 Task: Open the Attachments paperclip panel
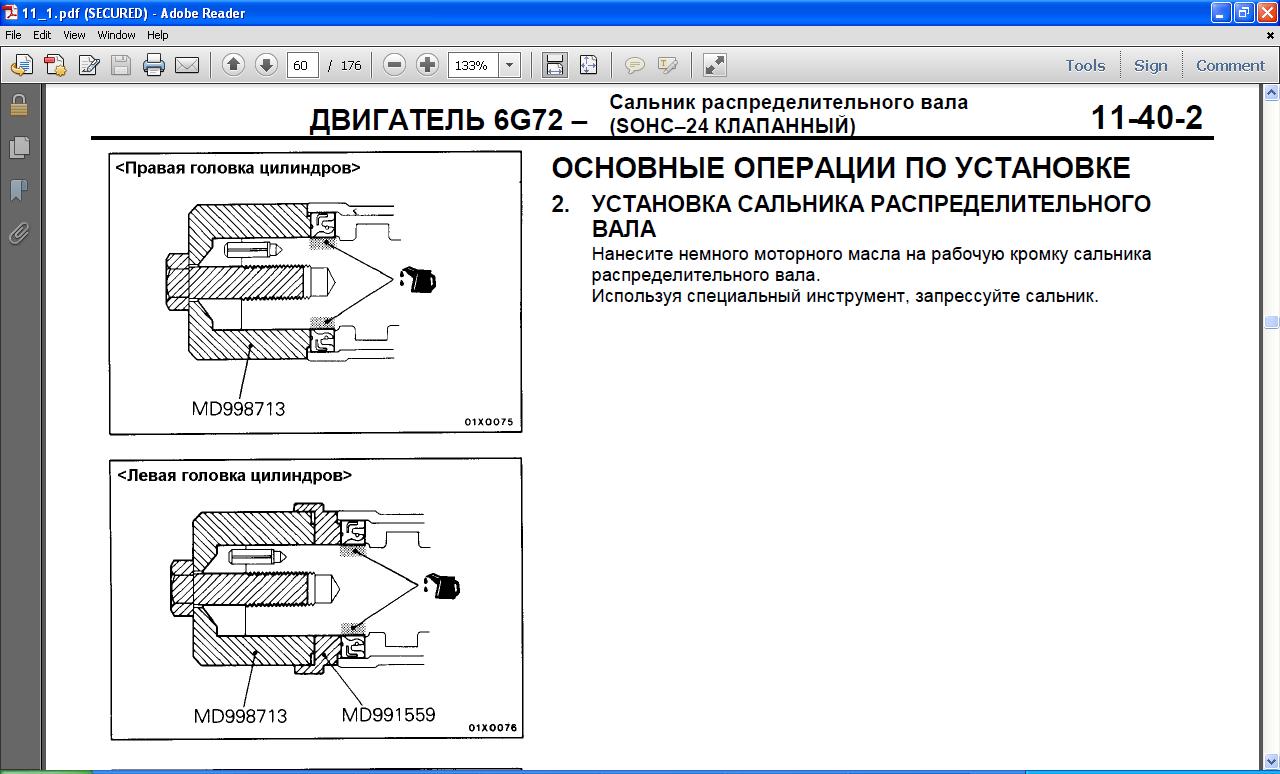[18, 233]
